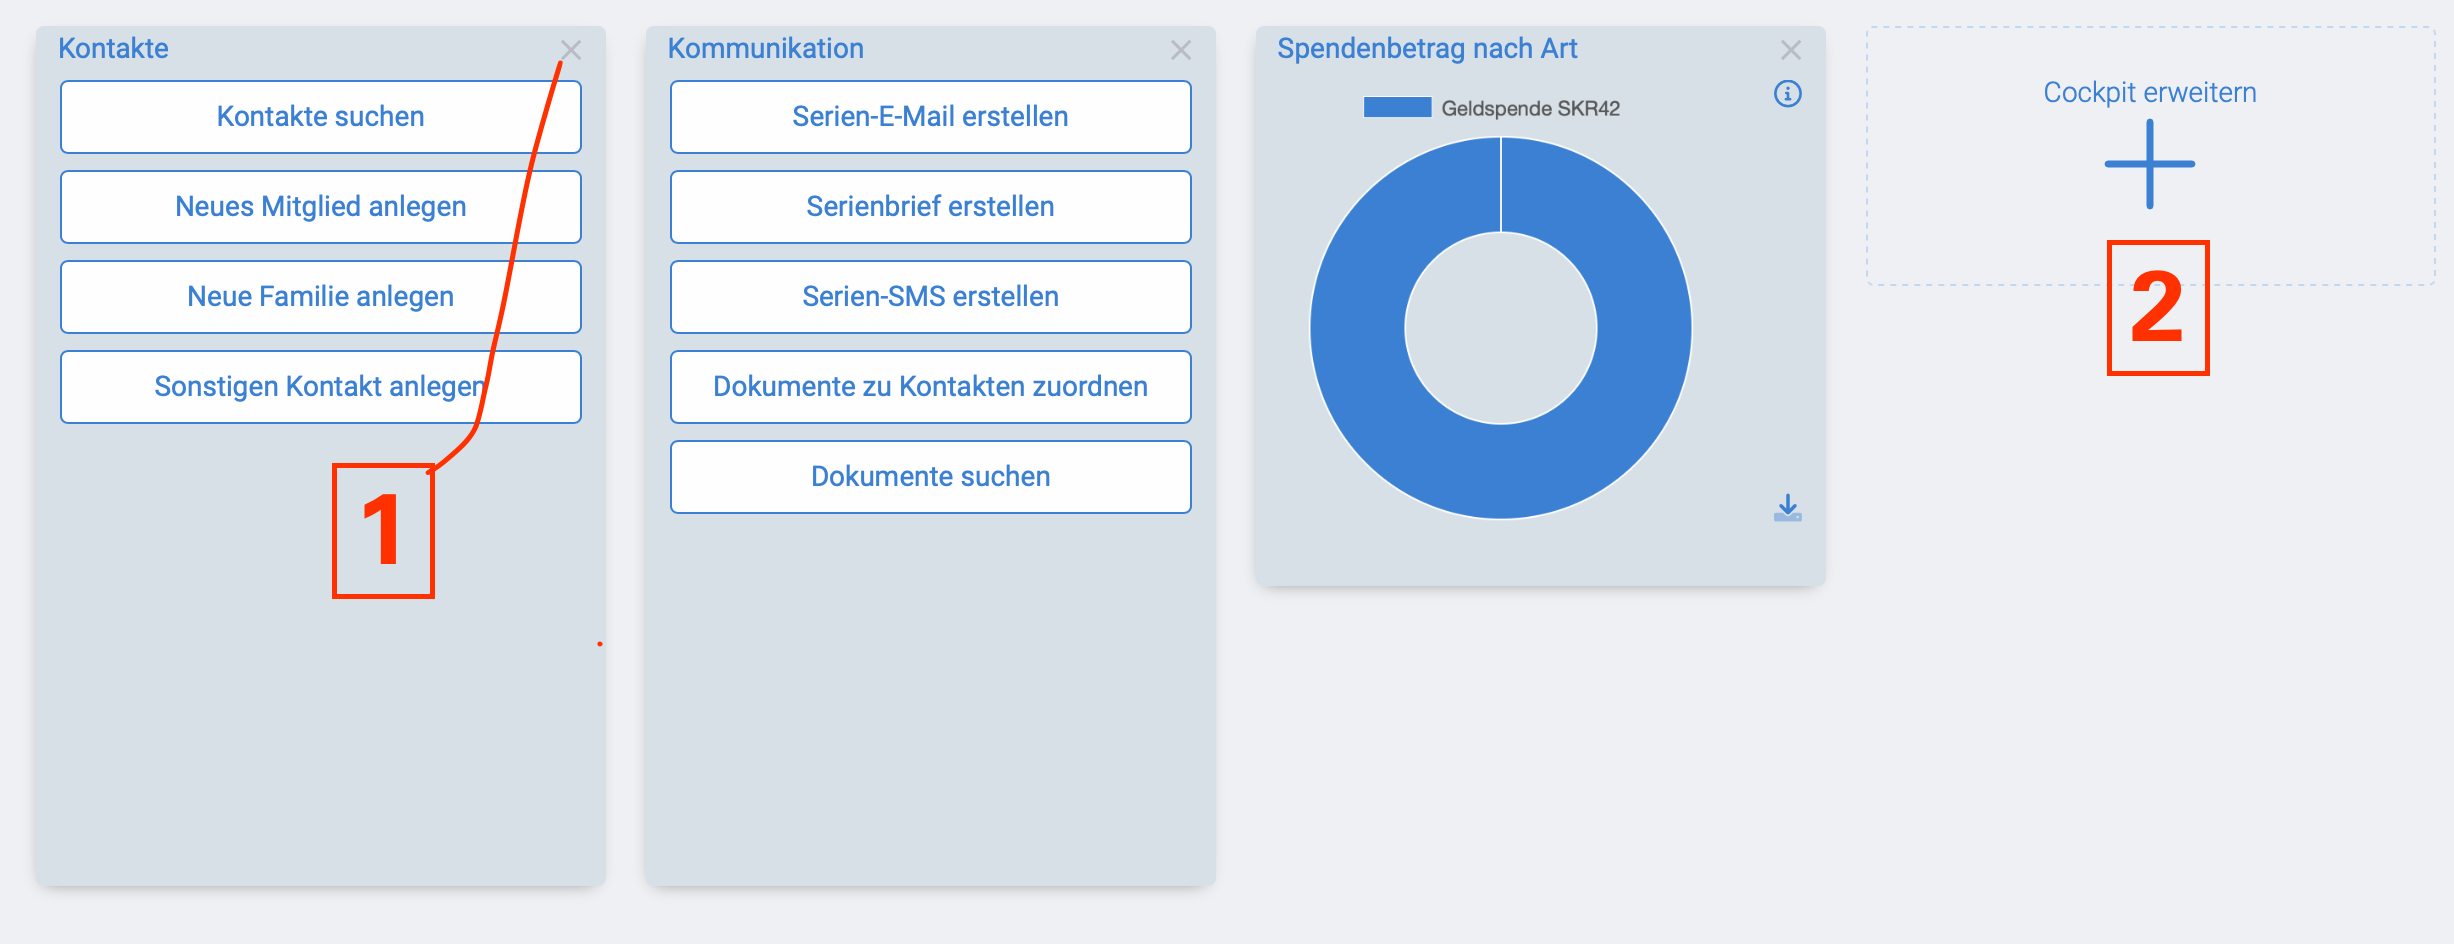Toggle Geldspende SKR42 legend swatch
This screenshot has width=2454, height=944.
point(1397,108)
